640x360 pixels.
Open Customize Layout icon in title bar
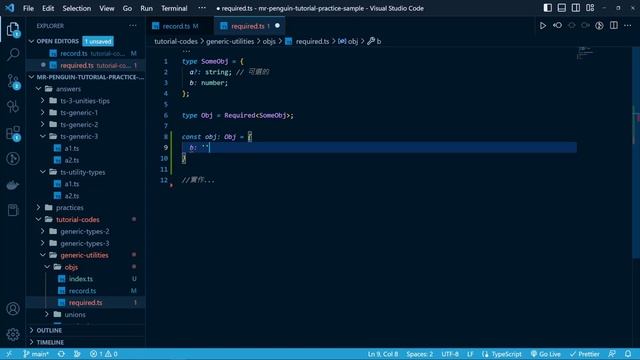(x=590, y=8)
